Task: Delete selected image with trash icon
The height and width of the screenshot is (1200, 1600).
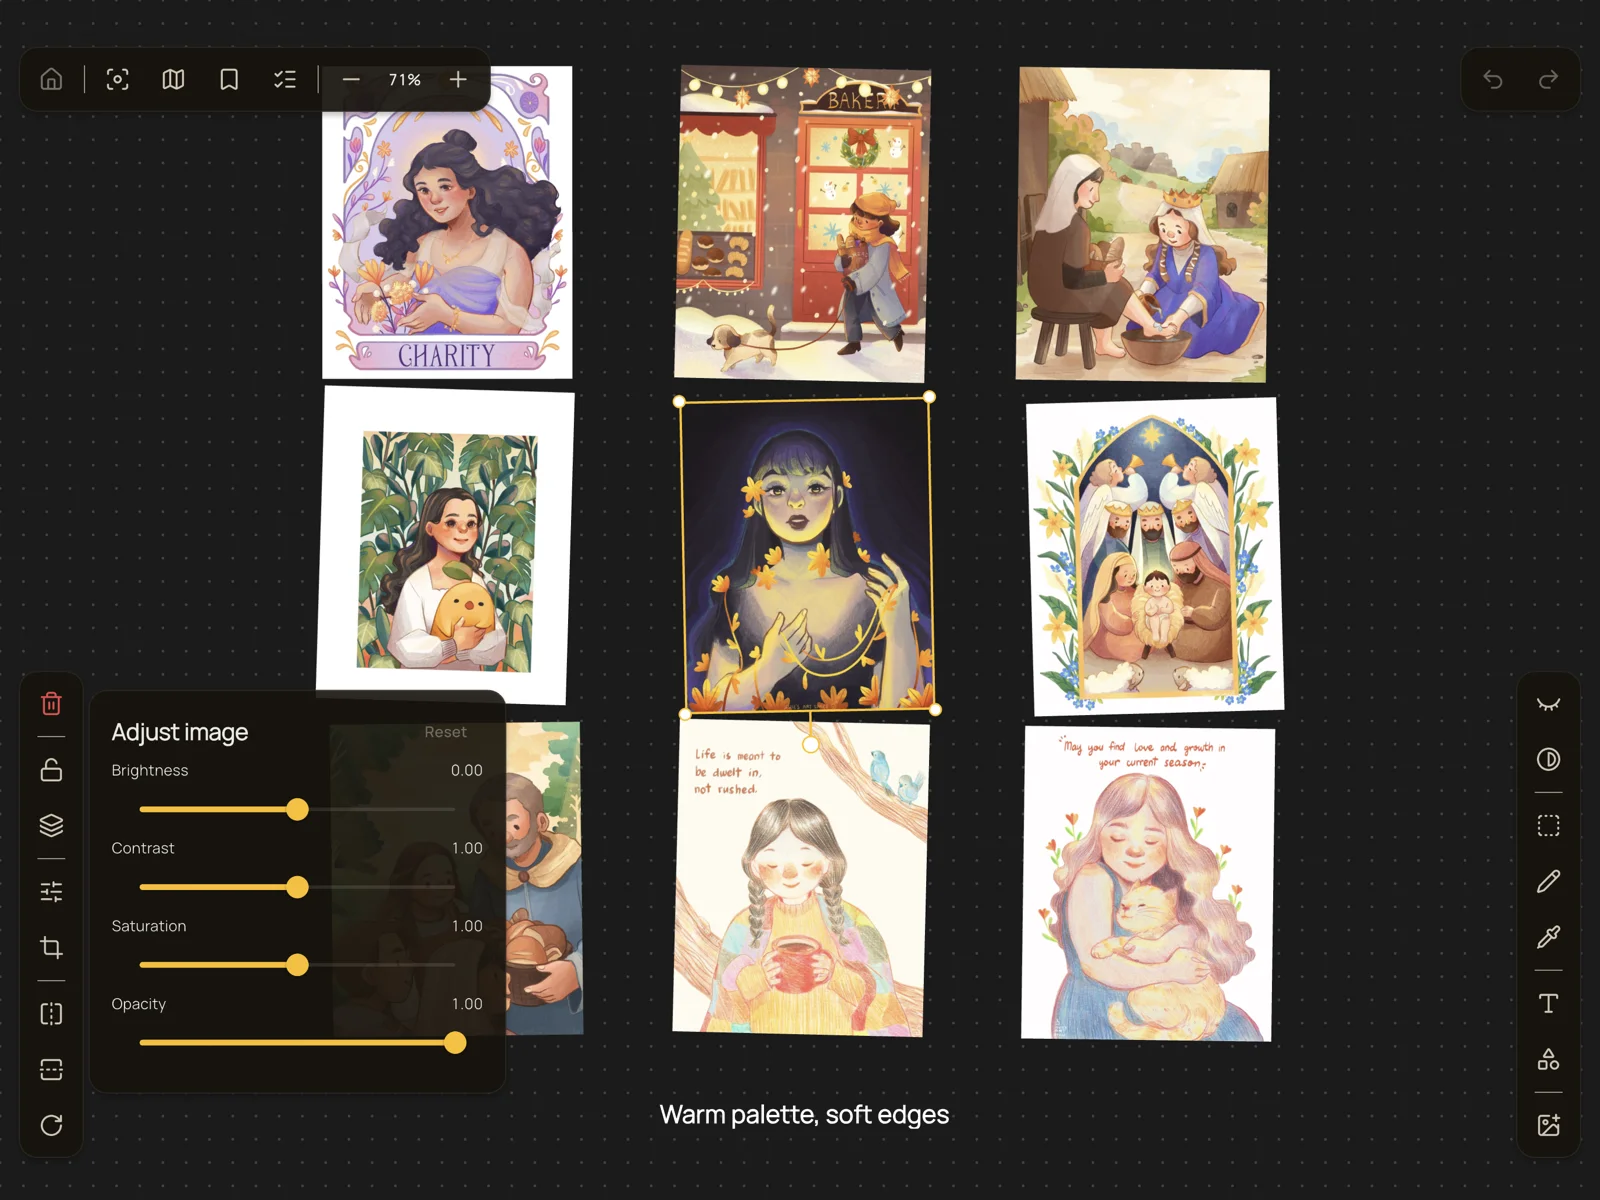Action: 51,703
